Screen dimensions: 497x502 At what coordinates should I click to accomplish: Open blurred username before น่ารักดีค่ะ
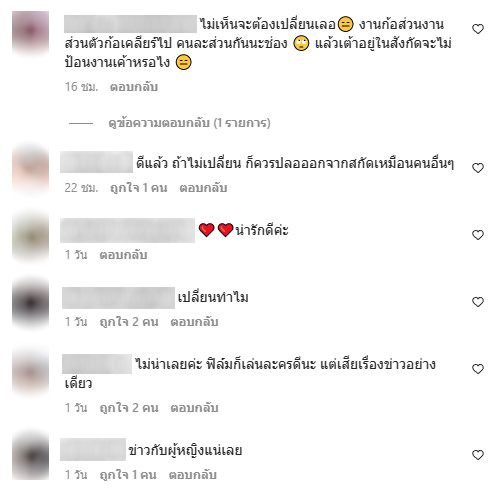tap(127, 230)
